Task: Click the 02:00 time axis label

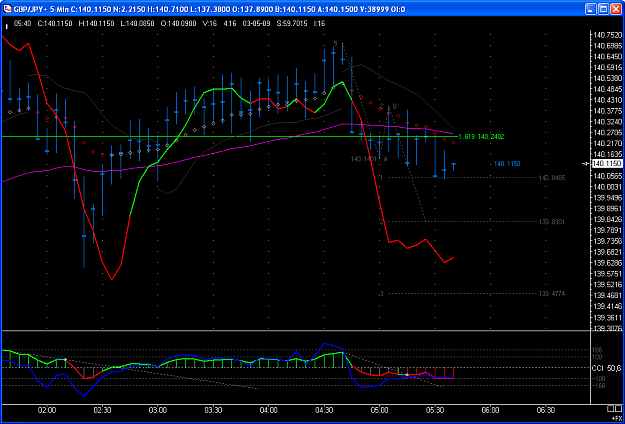Action: [47, 409]
